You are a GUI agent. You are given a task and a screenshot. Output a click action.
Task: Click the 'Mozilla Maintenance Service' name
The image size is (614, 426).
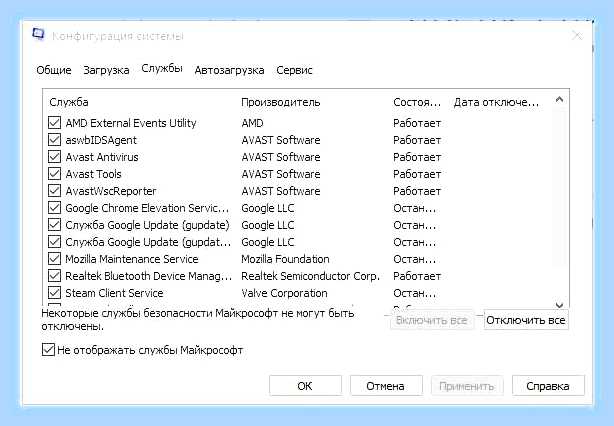click(x=132, y=259)
